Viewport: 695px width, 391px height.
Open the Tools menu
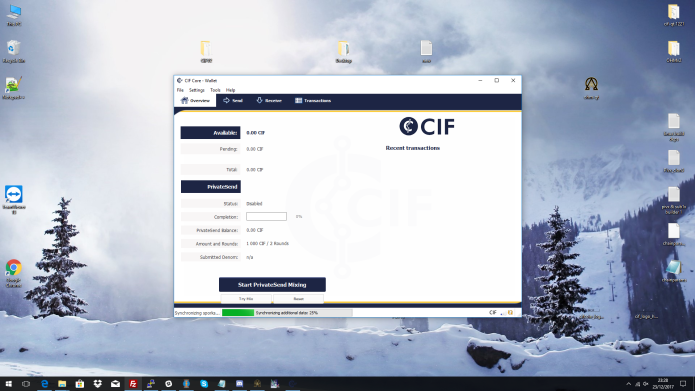215,90
